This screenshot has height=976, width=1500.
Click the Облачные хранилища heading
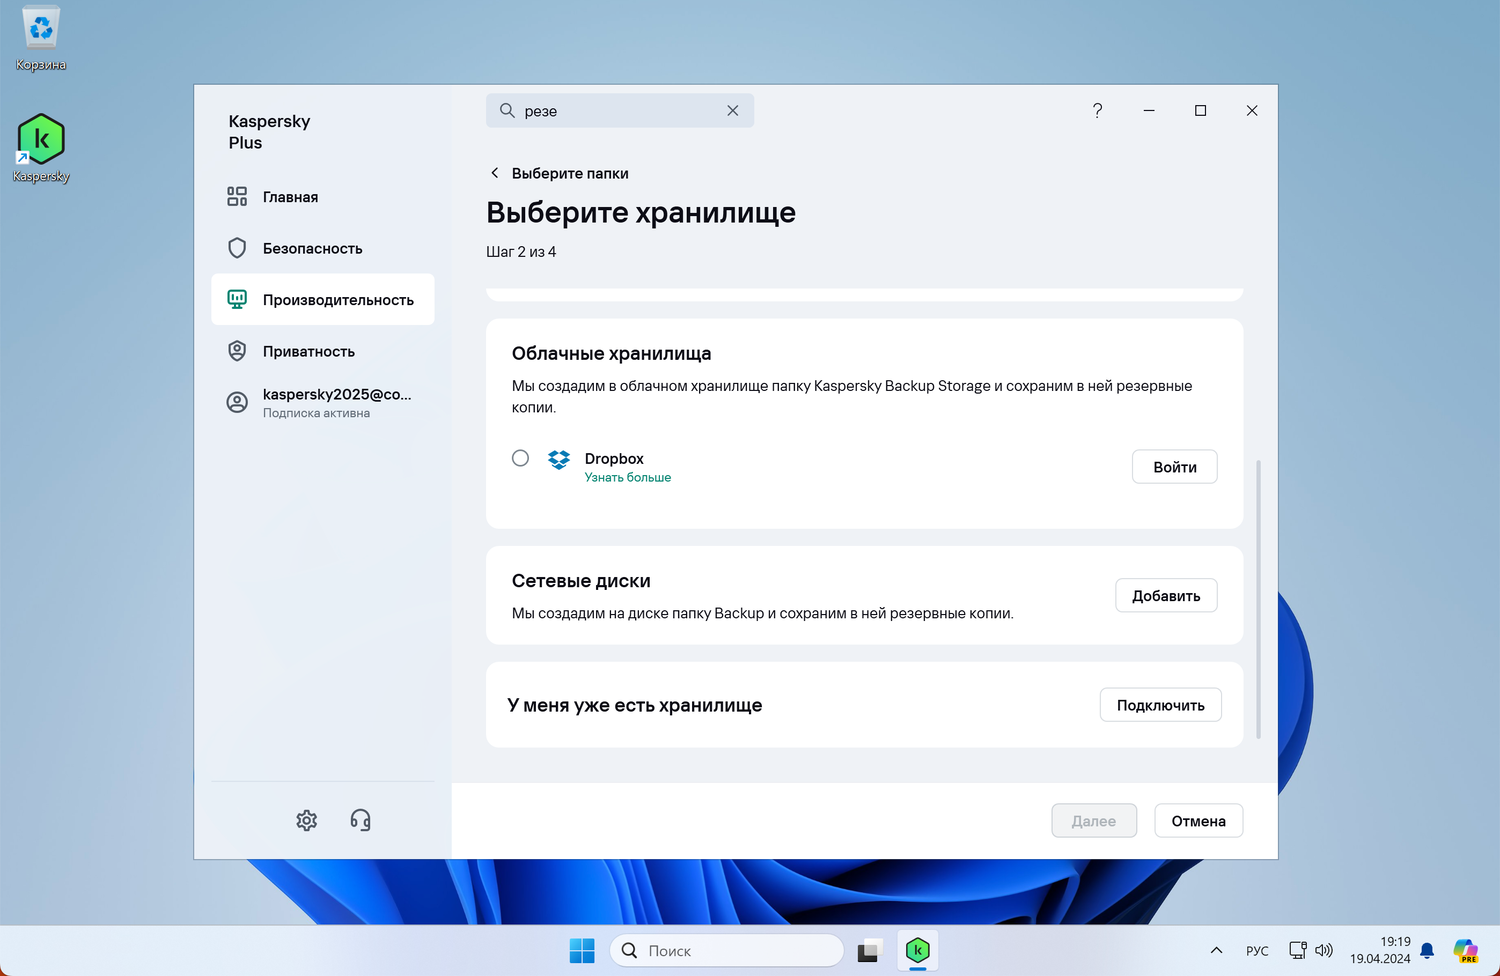point(612,354)
